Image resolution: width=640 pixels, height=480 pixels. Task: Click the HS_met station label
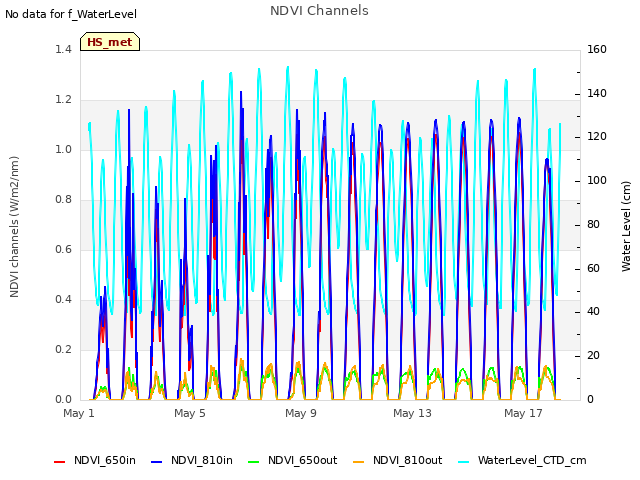(110, 42)
